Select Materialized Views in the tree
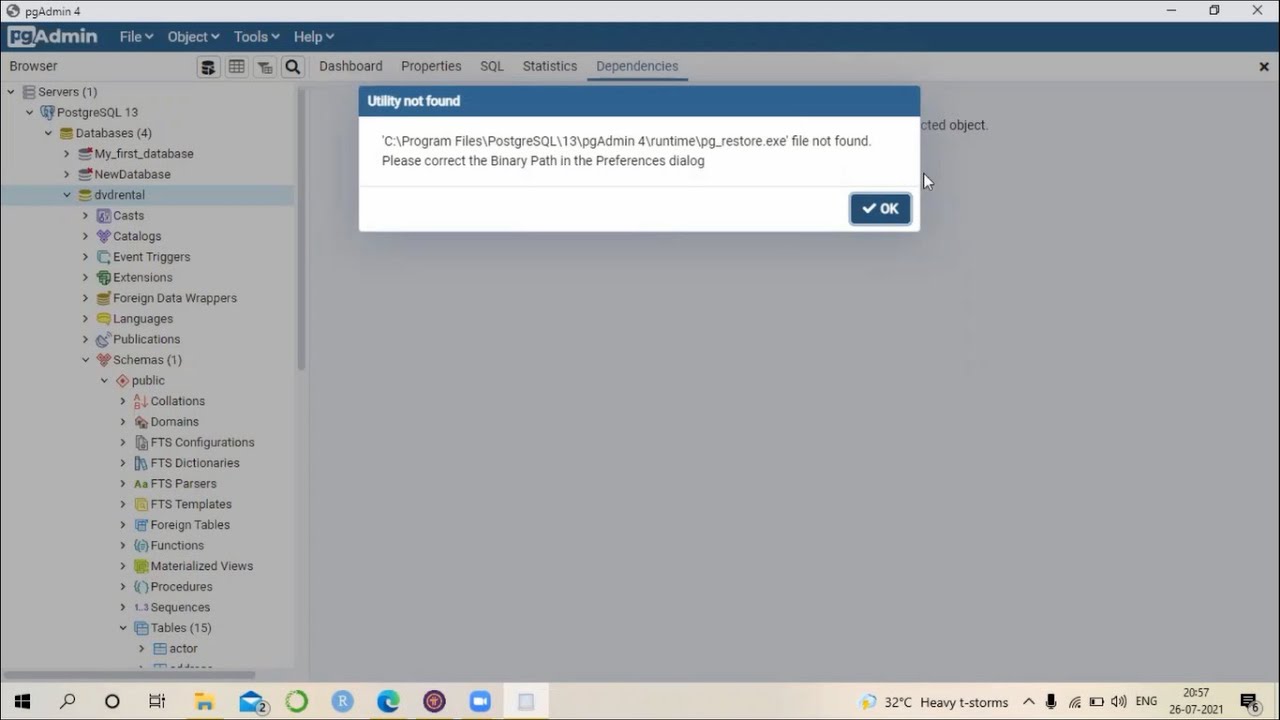1280x720 pixels. 202,566
